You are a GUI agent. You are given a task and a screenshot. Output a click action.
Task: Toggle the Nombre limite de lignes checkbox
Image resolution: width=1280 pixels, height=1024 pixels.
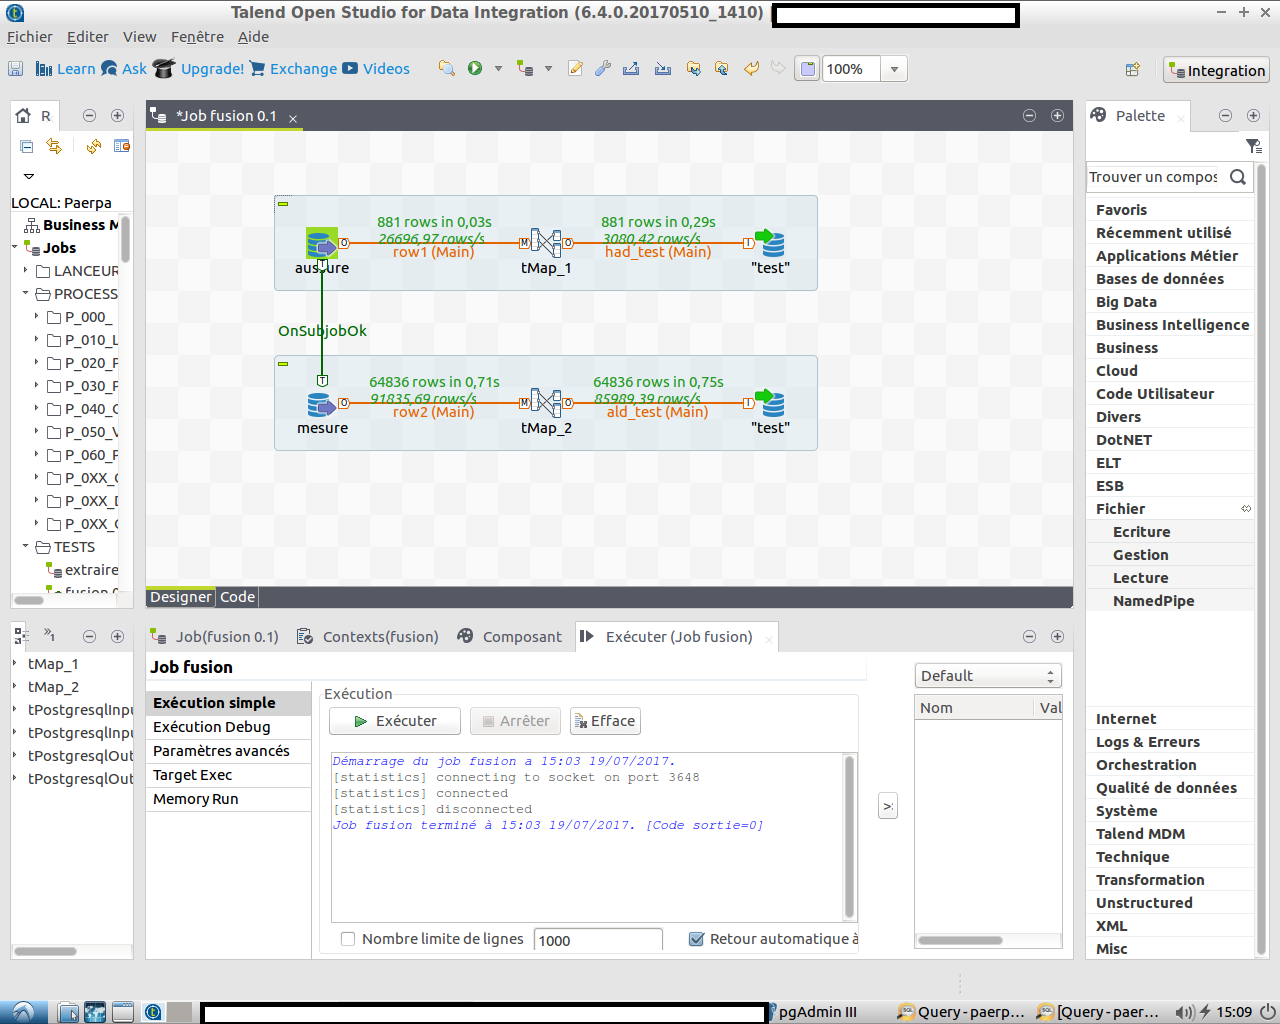[348, 939]
